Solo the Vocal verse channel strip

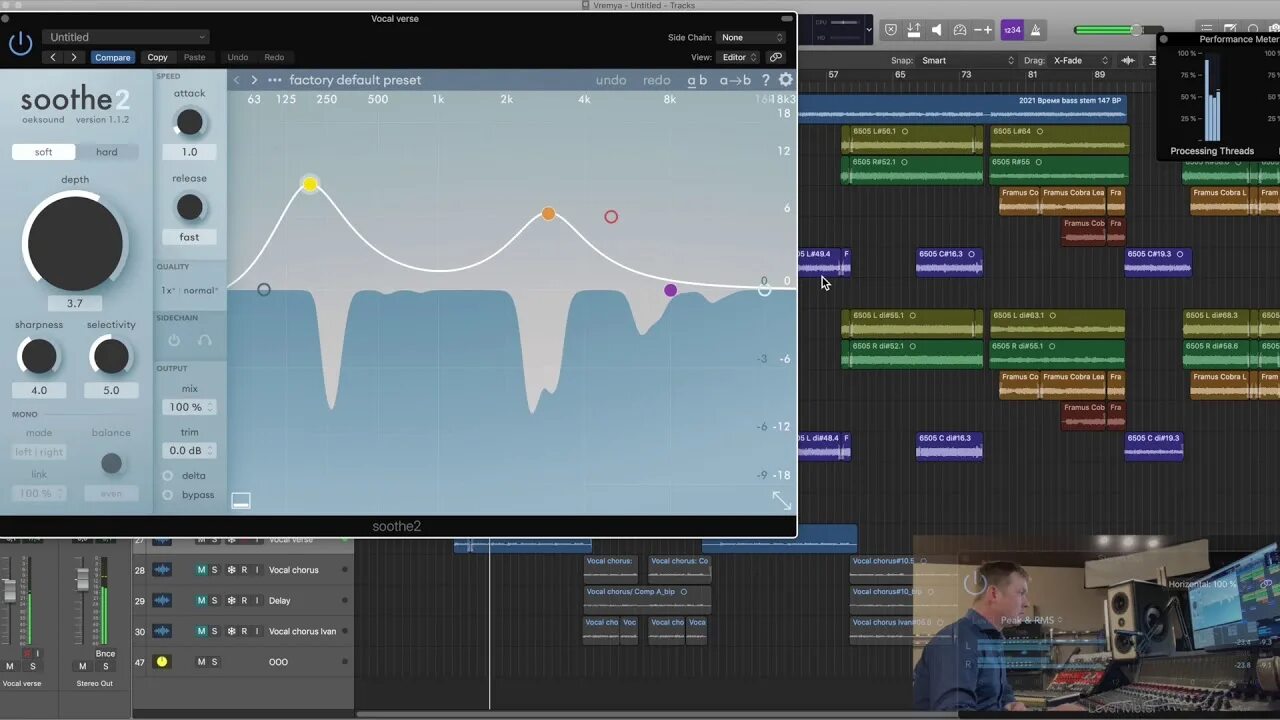[33, 666]
